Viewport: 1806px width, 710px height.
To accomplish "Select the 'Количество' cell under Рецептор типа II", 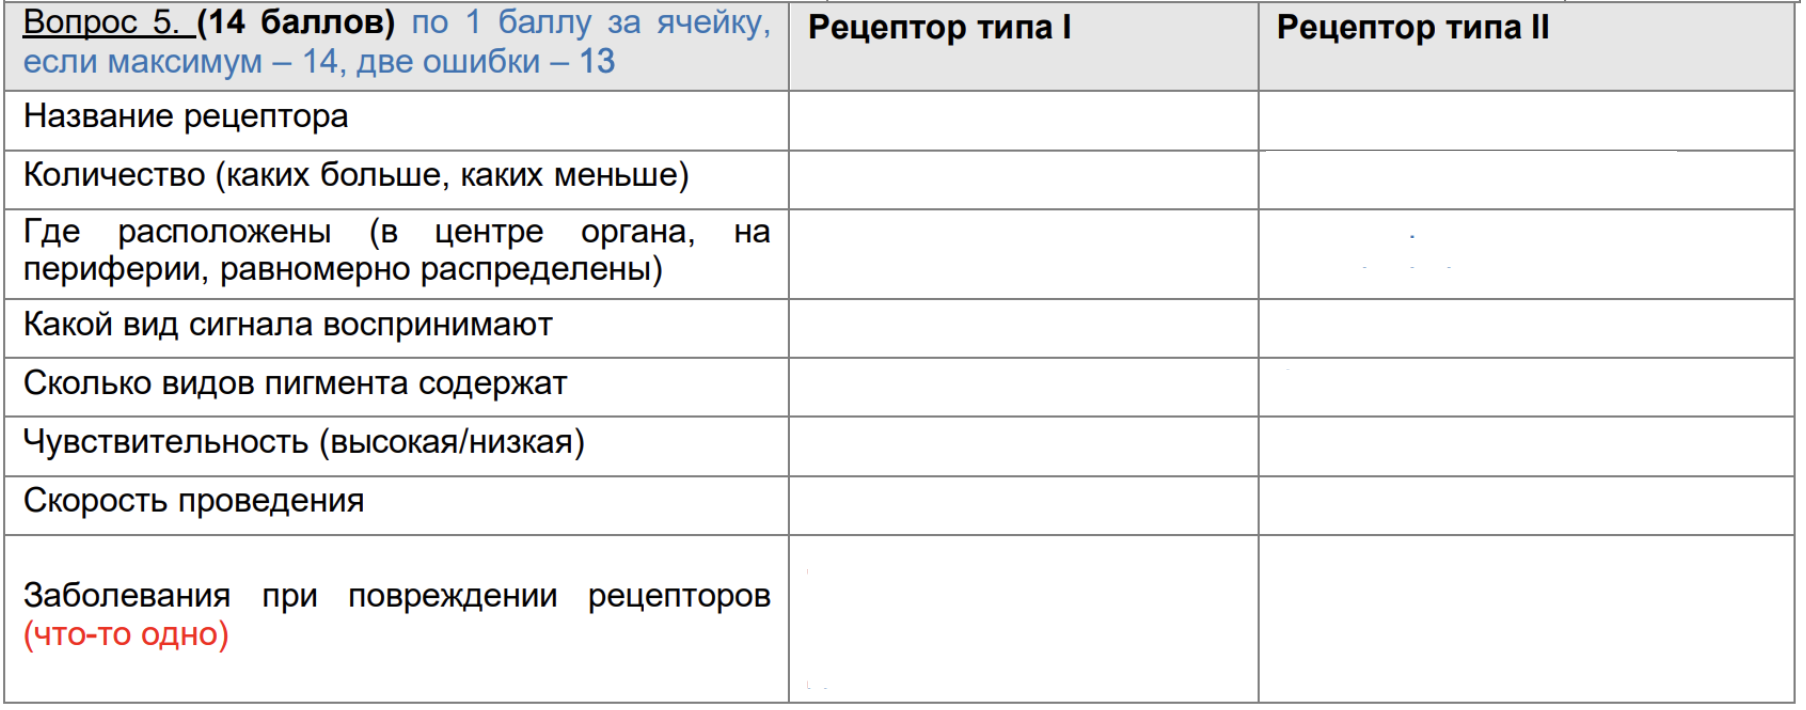I will pos(1526,180).
